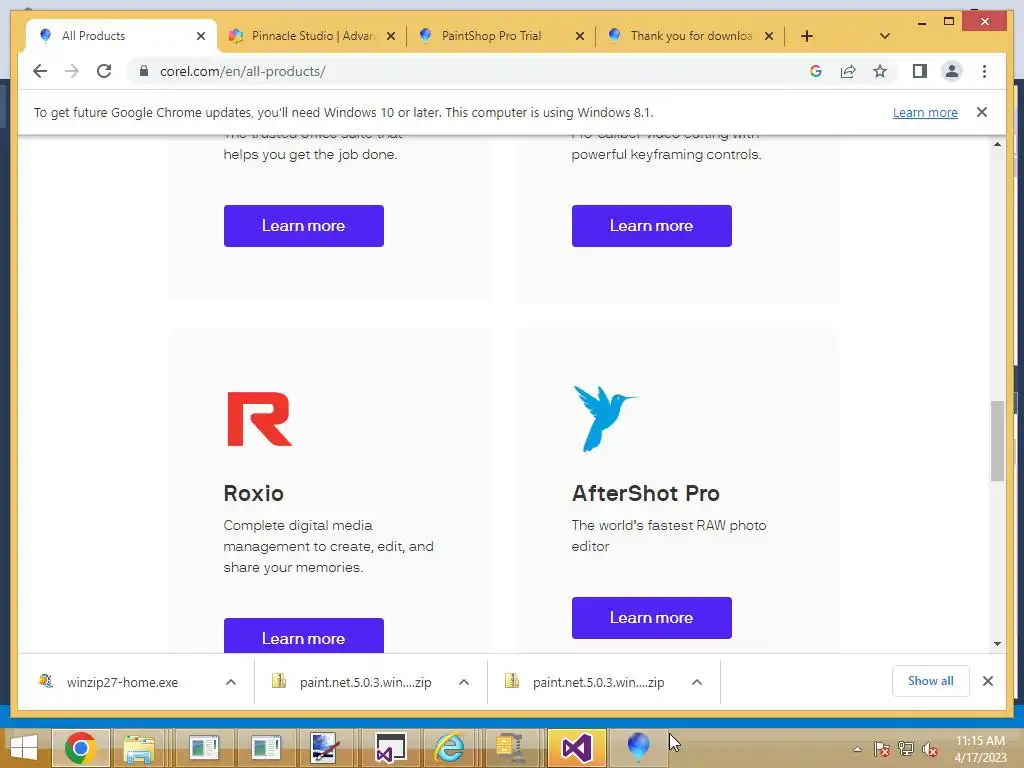
Task: Switch to the Pinnacle Studio tab
Action: tap(313, 36)
